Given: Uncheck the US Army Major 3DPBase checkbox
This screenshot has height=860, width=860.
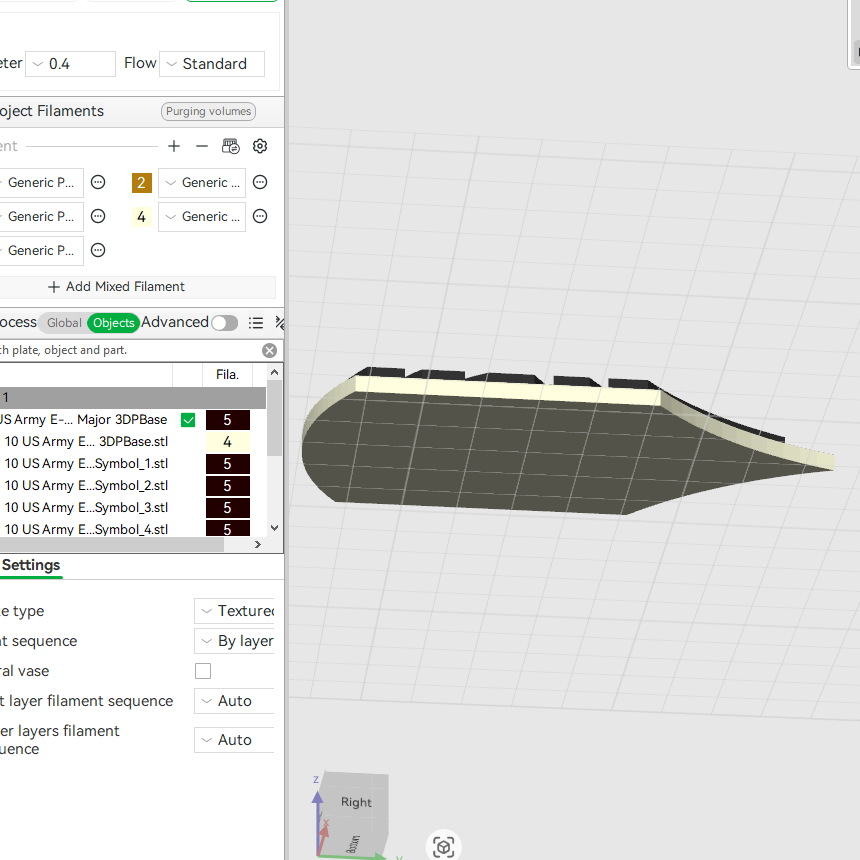Looking at the screenshot, I should (x=188, y=420).
